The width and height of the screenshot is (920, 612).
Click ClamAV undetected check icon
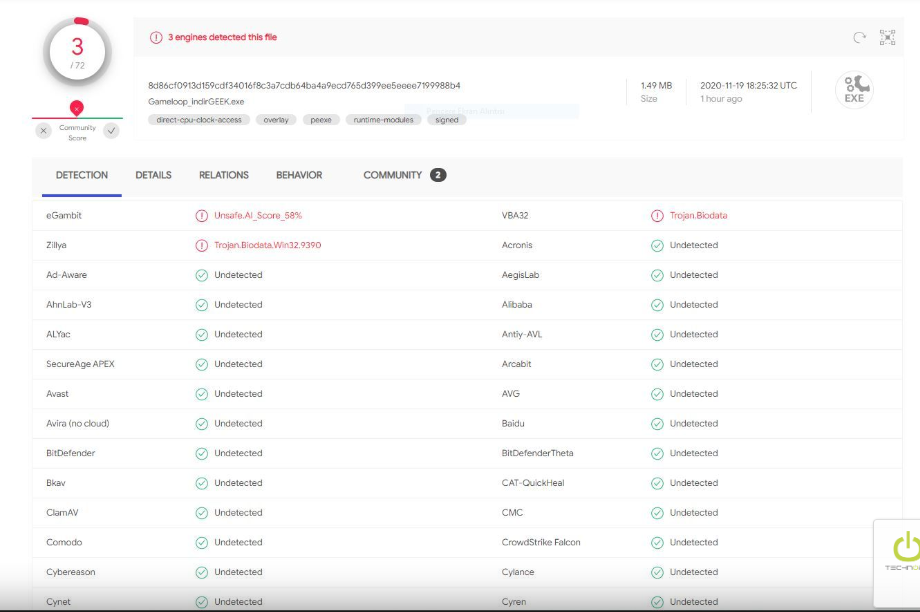(201, 513)
